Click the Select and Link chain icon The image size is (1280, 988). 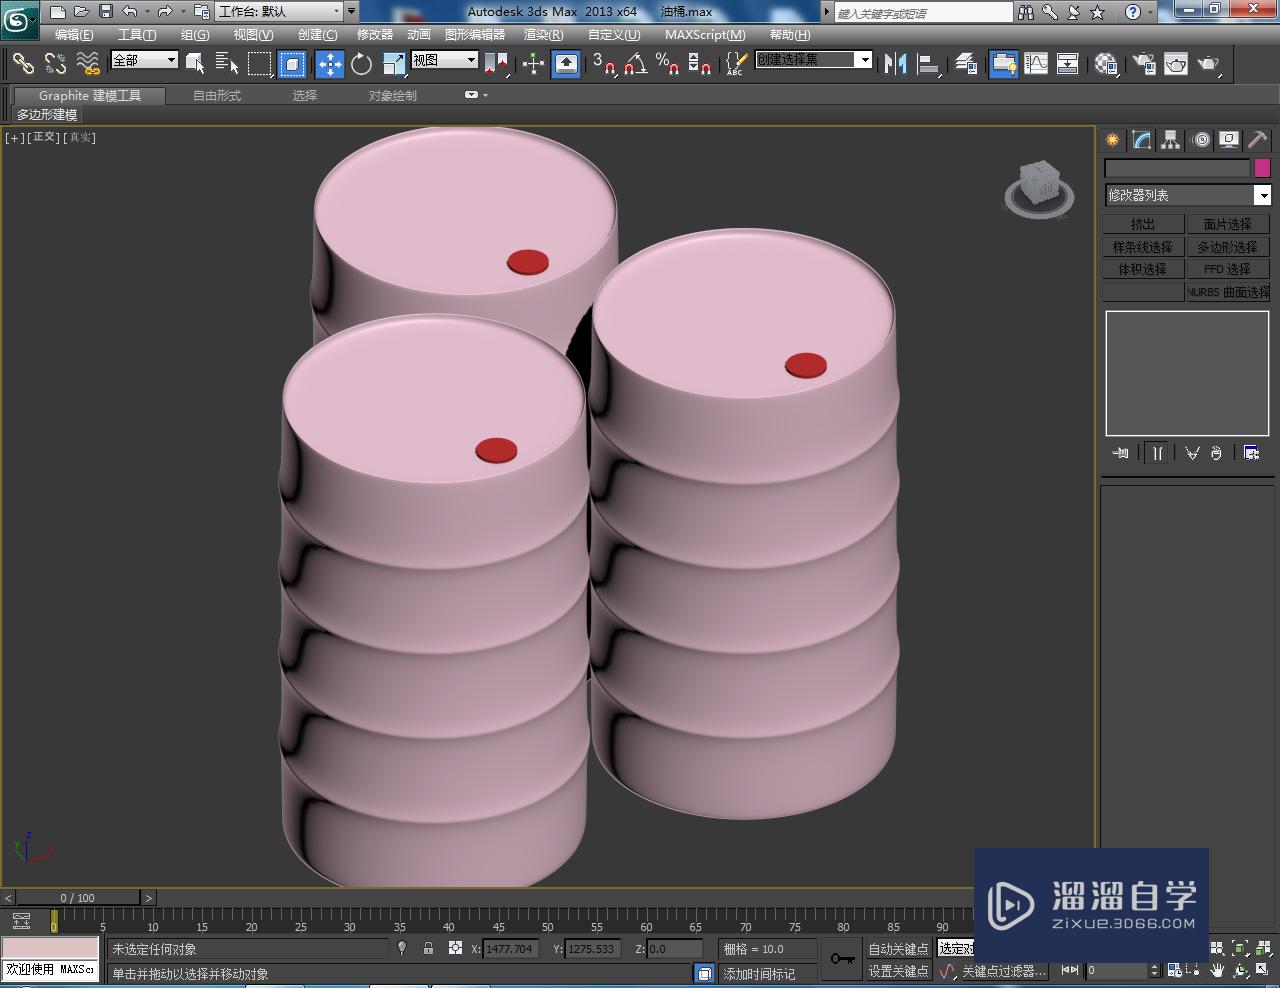click(23, 64)
